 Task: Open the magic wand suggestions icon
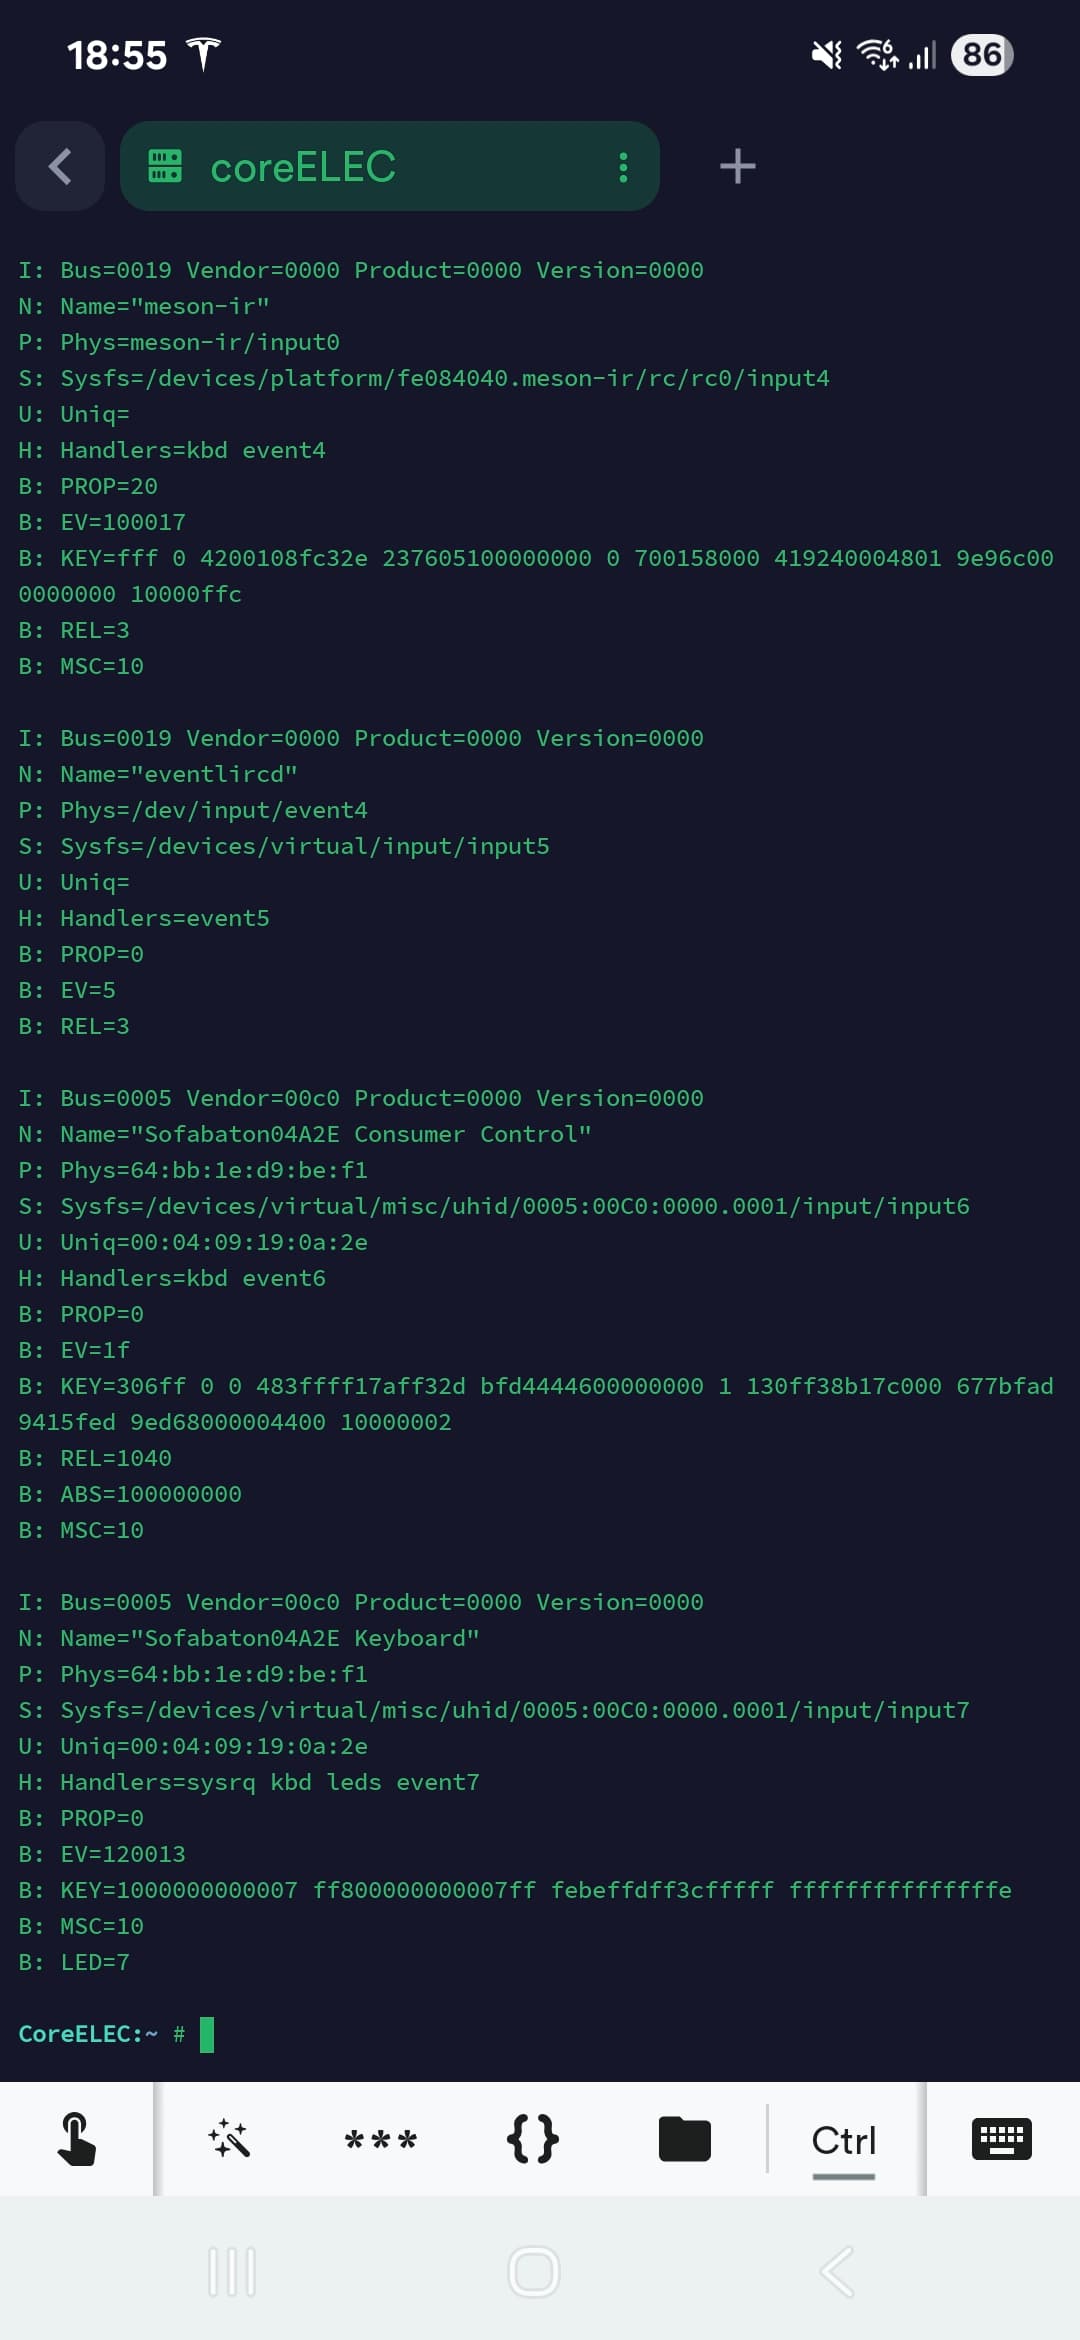[229, 2139]
